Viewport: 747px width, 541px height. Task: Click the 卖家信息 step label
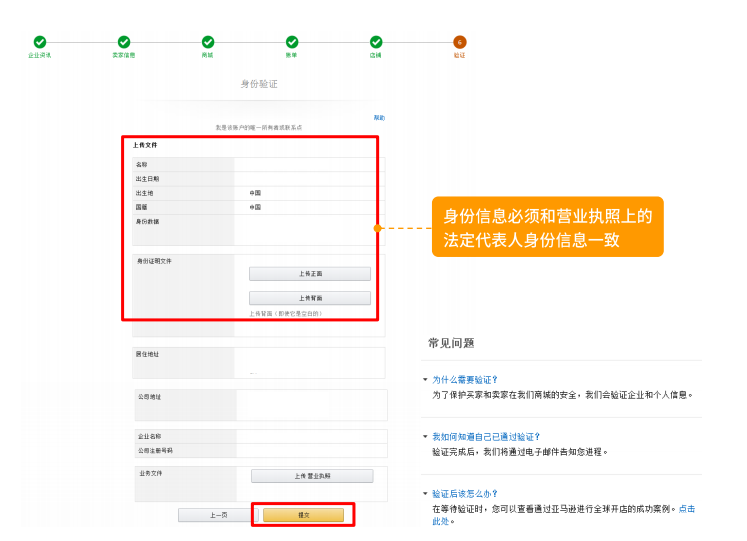pos(124,55)
